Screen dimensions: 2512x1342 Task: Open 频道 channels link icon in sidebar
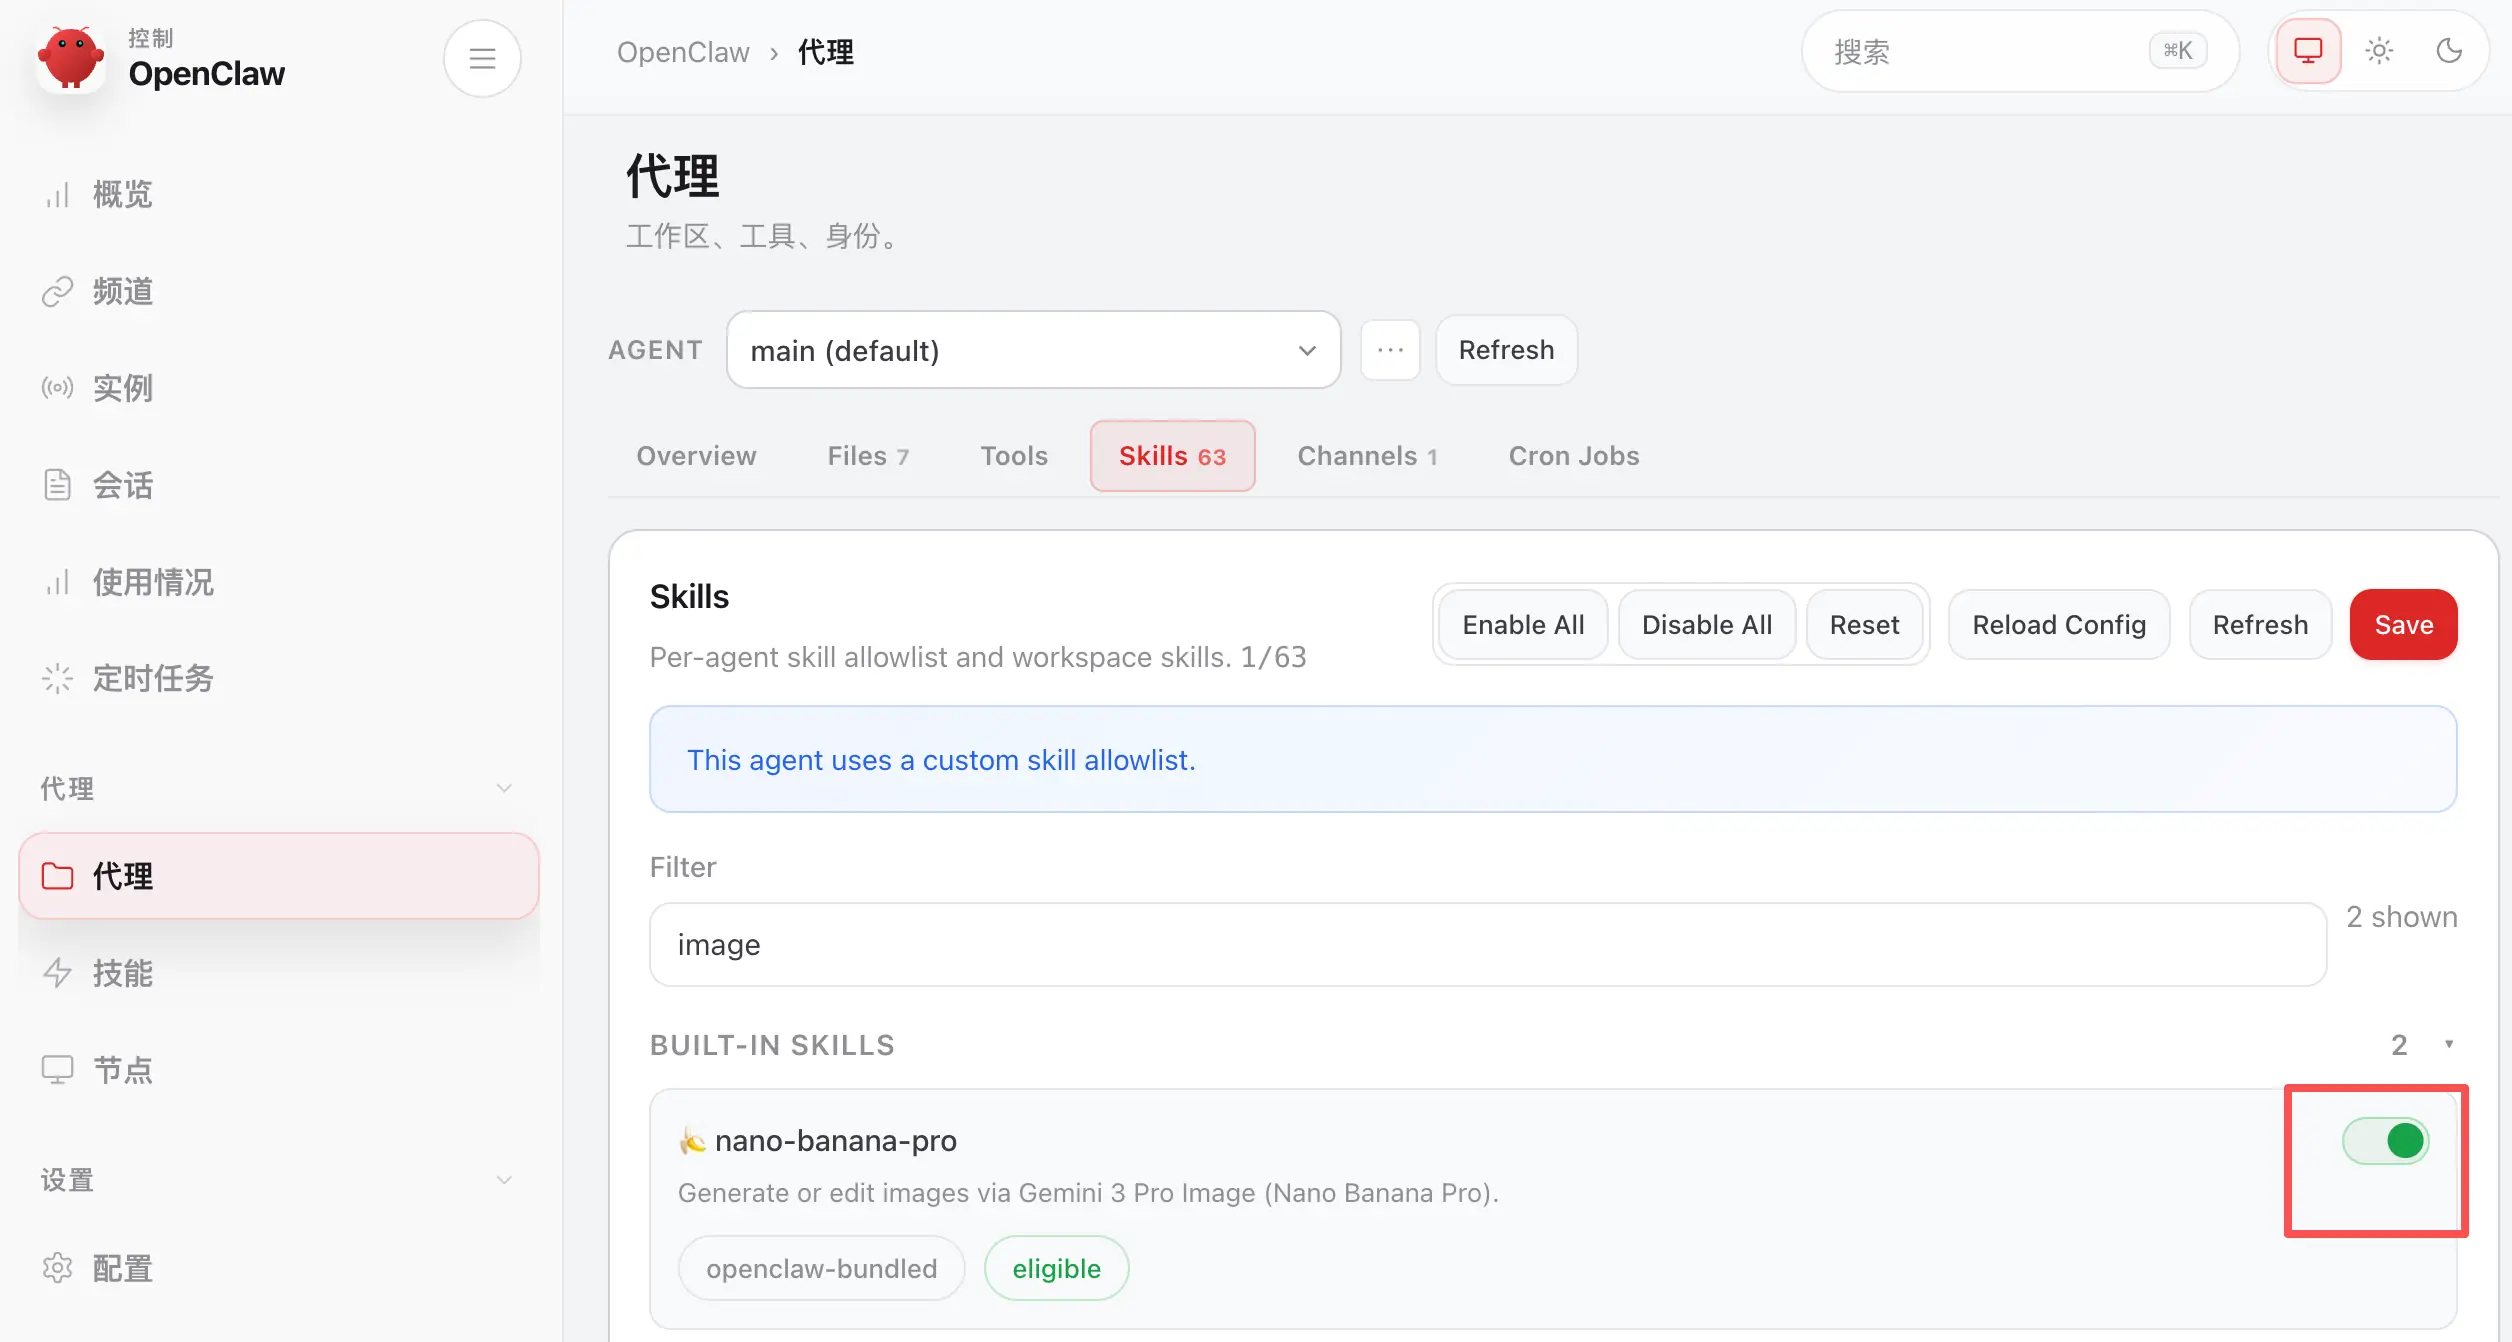pos(57,291)
